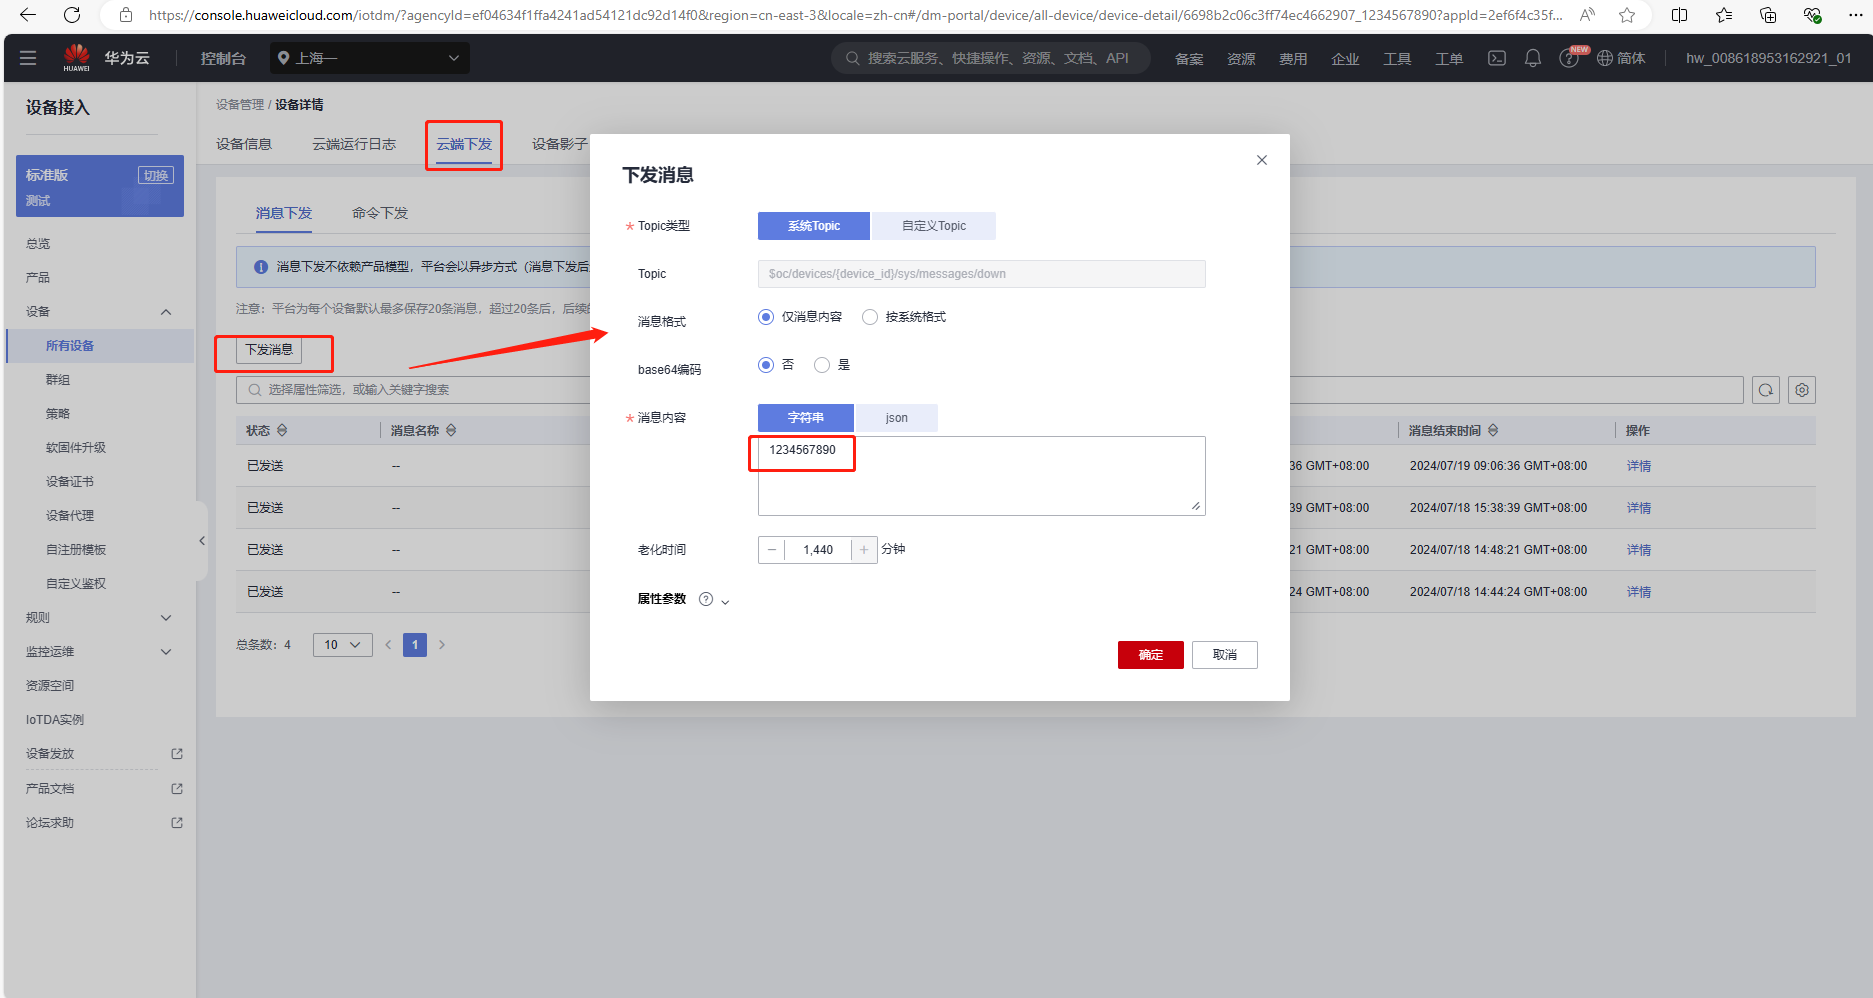Click the help question mark icon
The width and height of the screenshot is (1873, 998).
click(x=1569, y=58)
